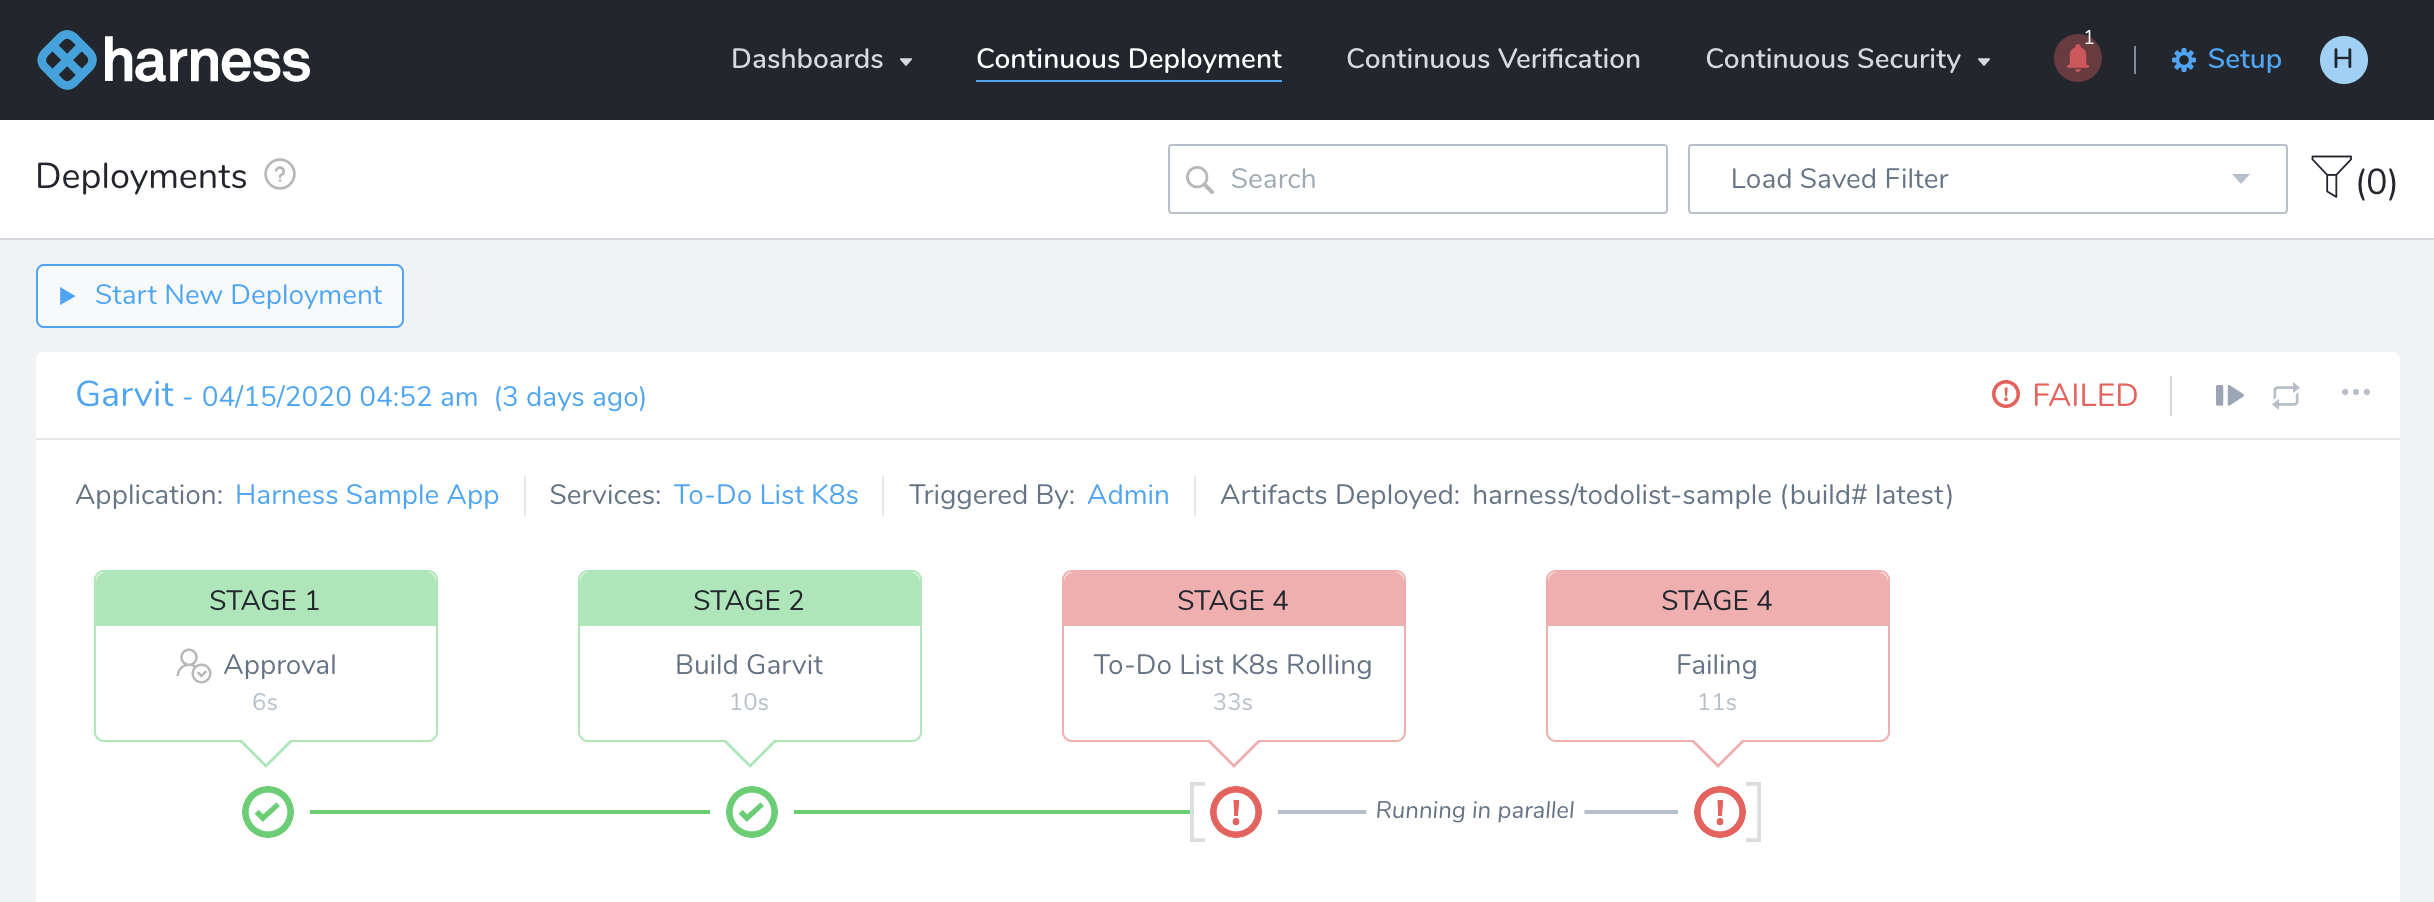Open notifications bell icon

pos(2077,58)
